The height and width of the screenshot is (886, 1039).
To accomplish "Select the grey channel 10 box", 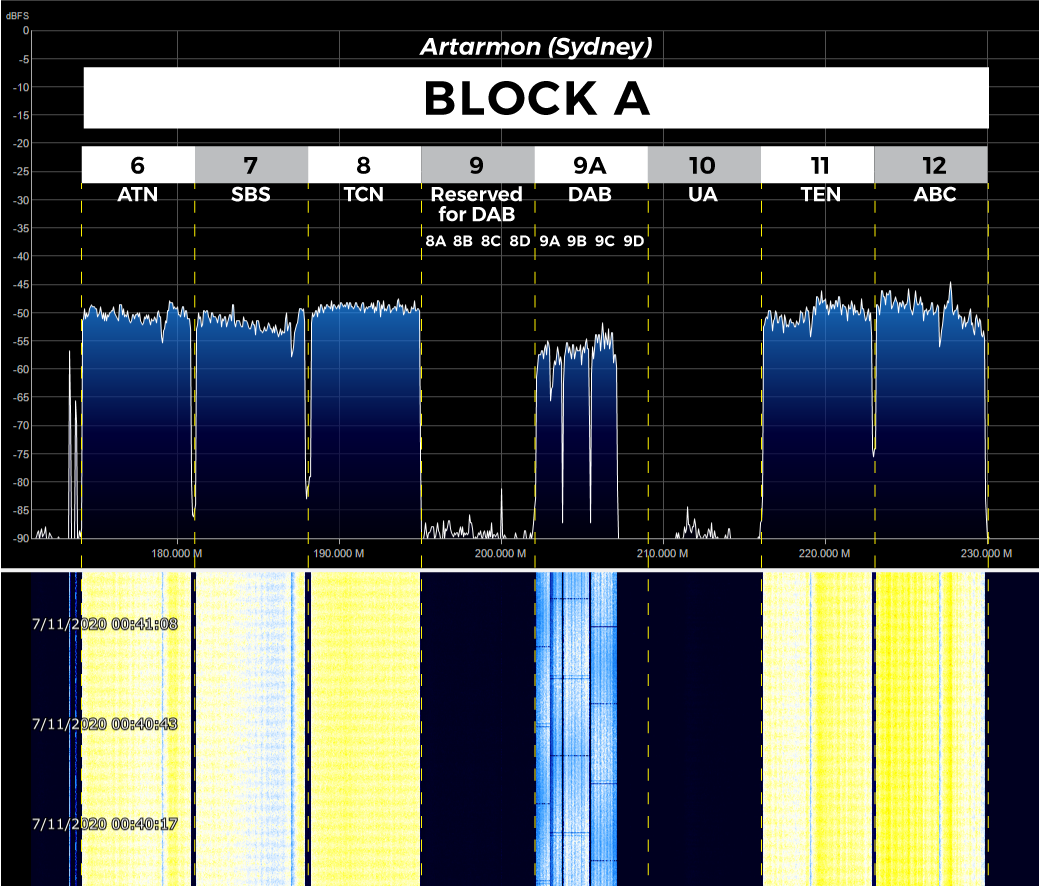I will click(703, 165).
